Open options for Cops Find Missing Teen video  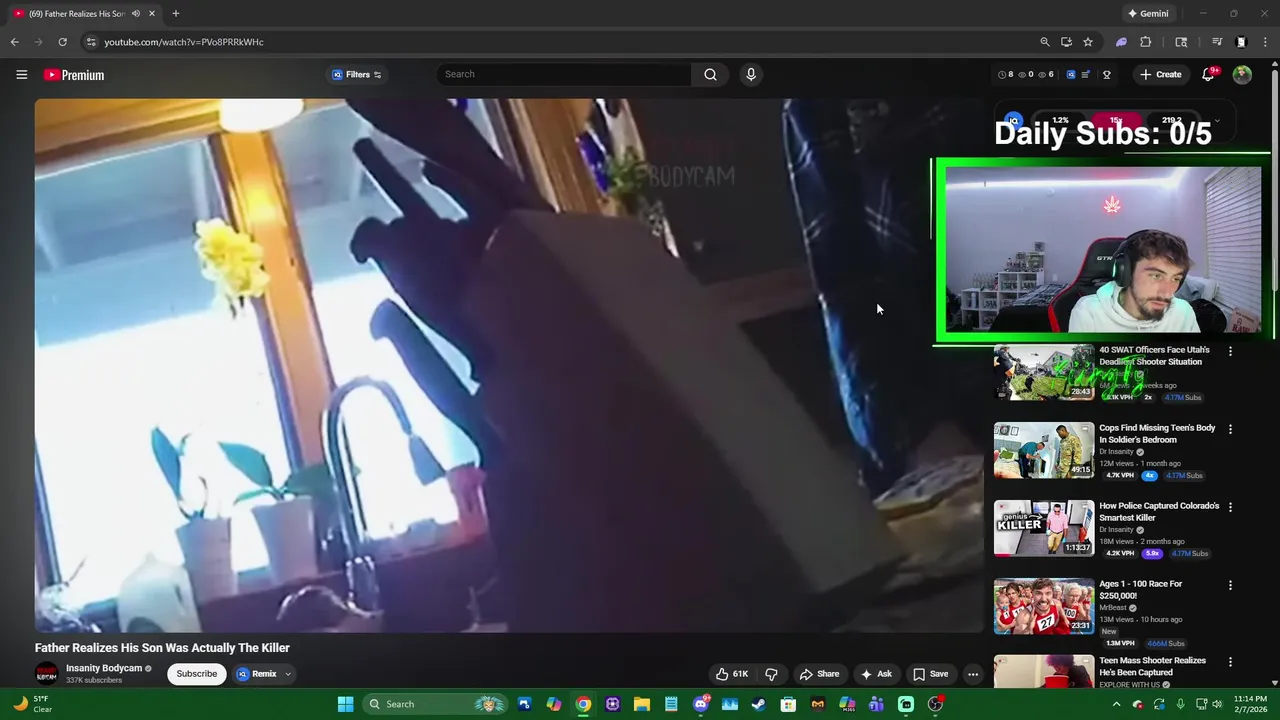click(1230, 429)
